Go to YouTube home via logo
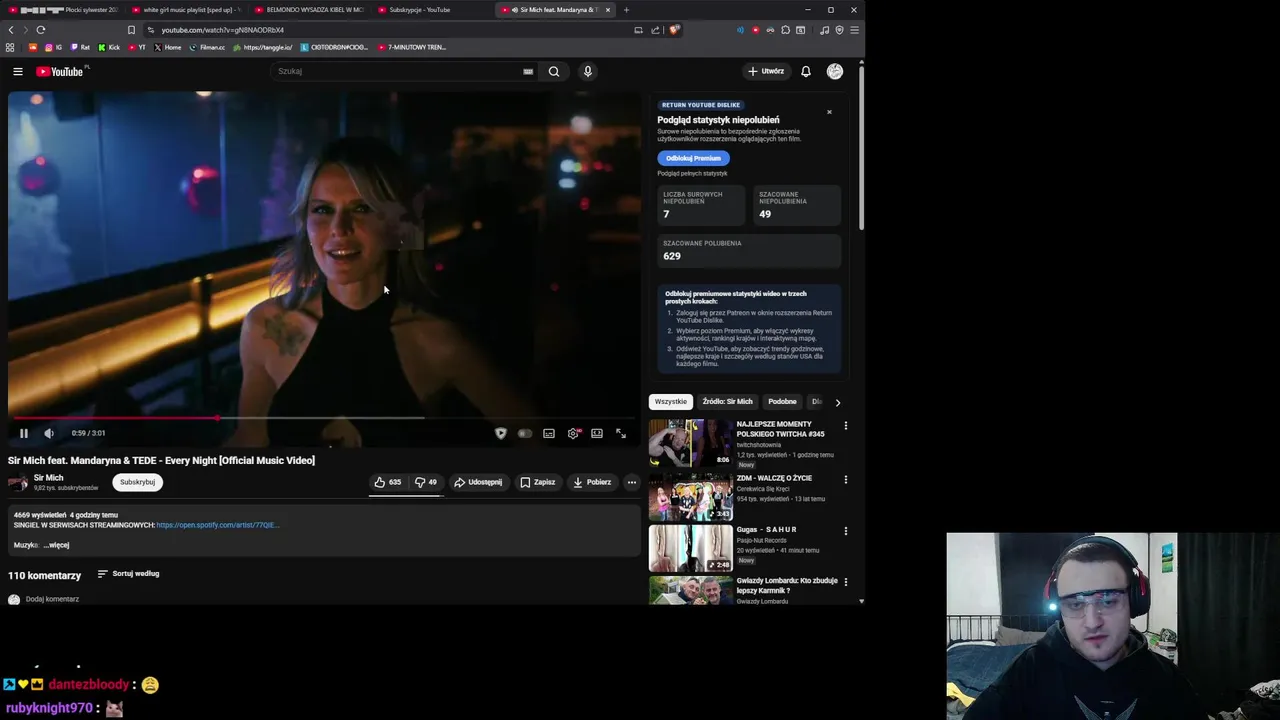Image resolution: width=1280 pixels, height=720 pixels. coord(60,71)
